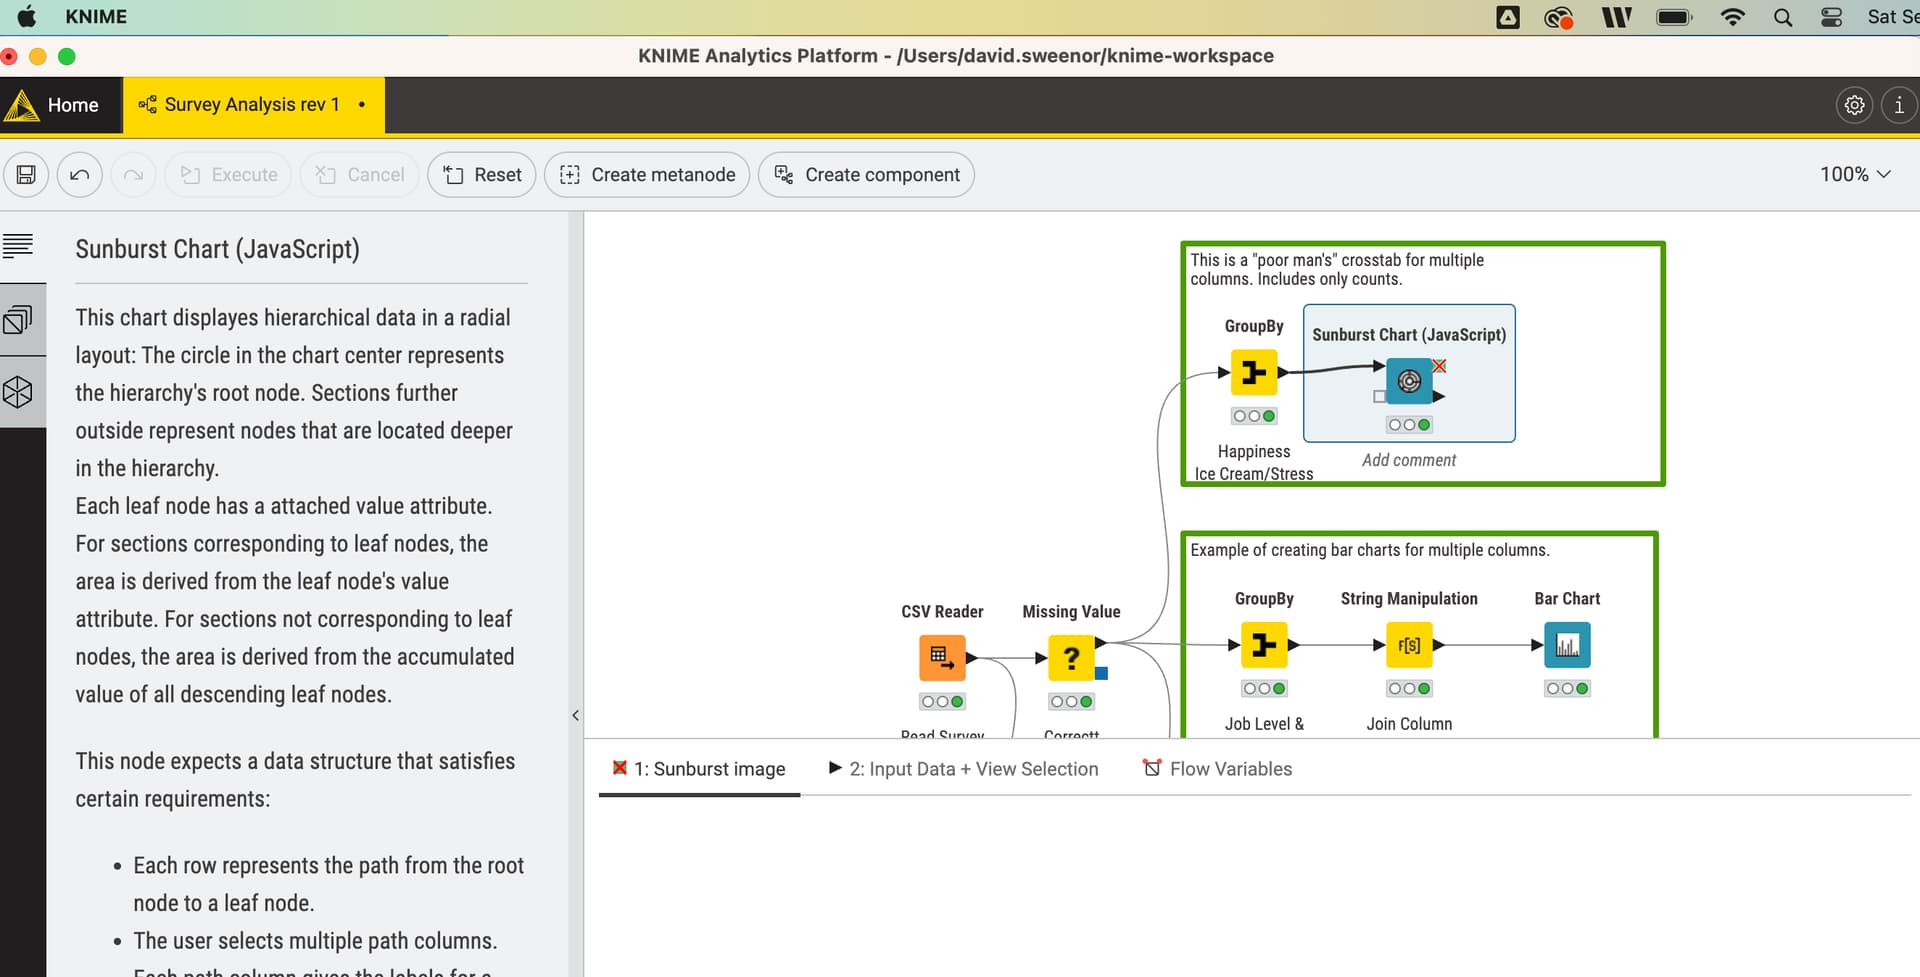Click the String Manipulation status lights

coord(1409,688)
